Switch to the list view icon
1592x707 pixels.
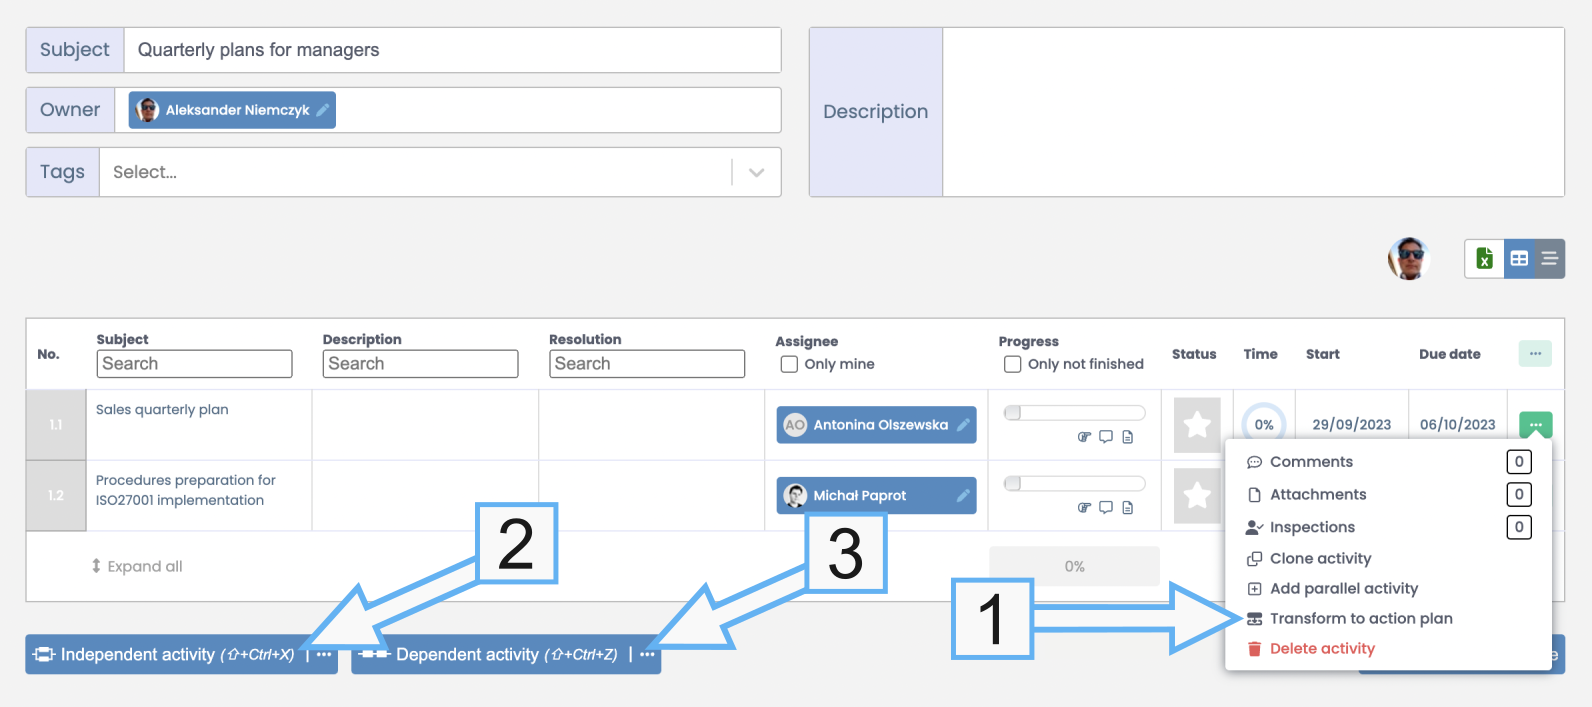coord(1549,259)
